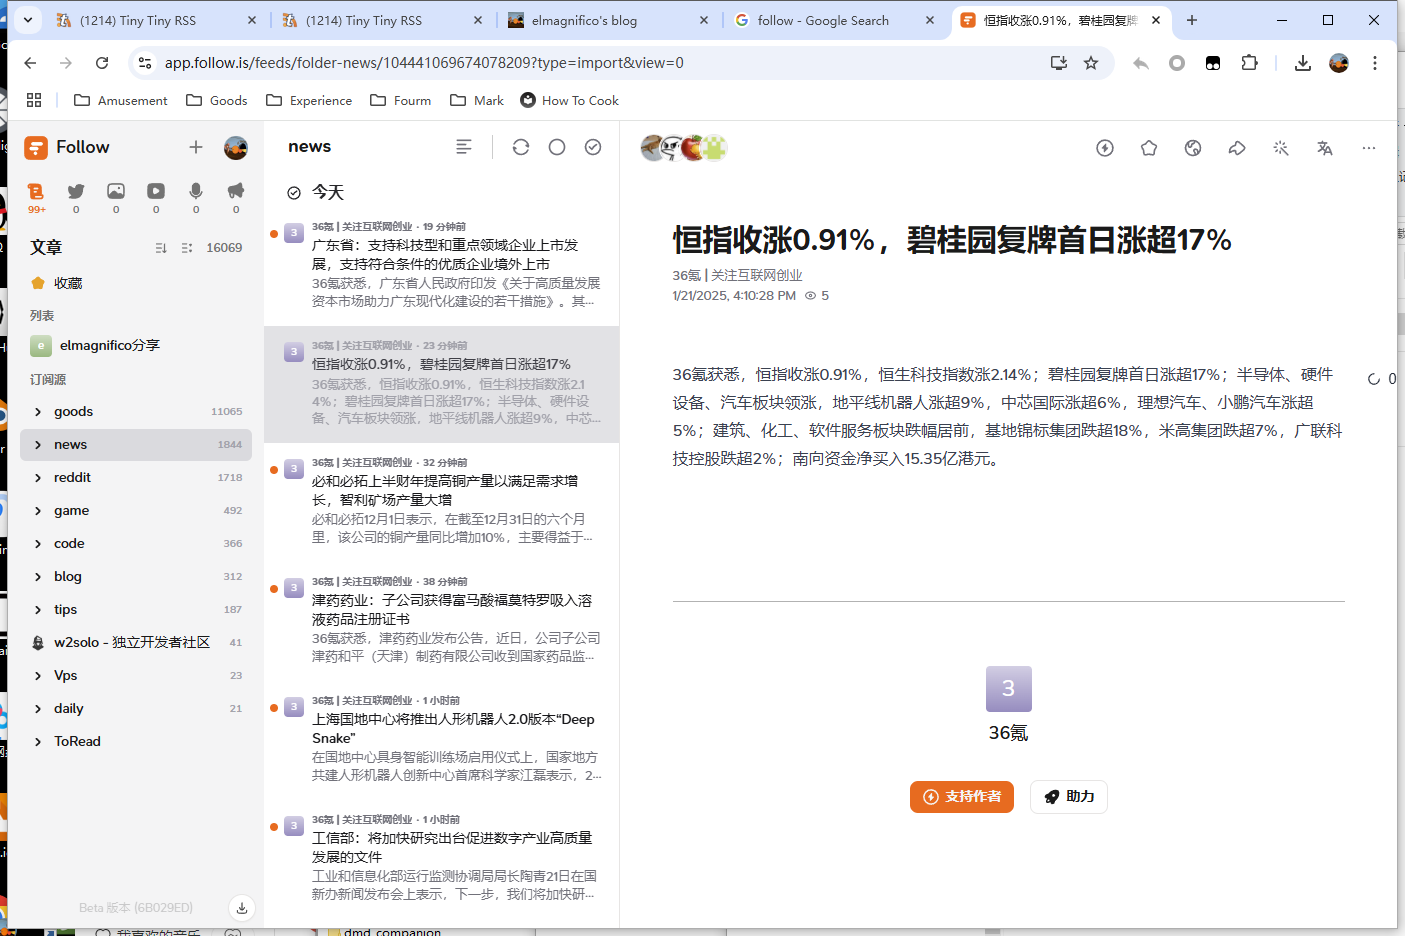
Task: Toggle the 今天 mark-read check circle
Action: tap(294, 193)
